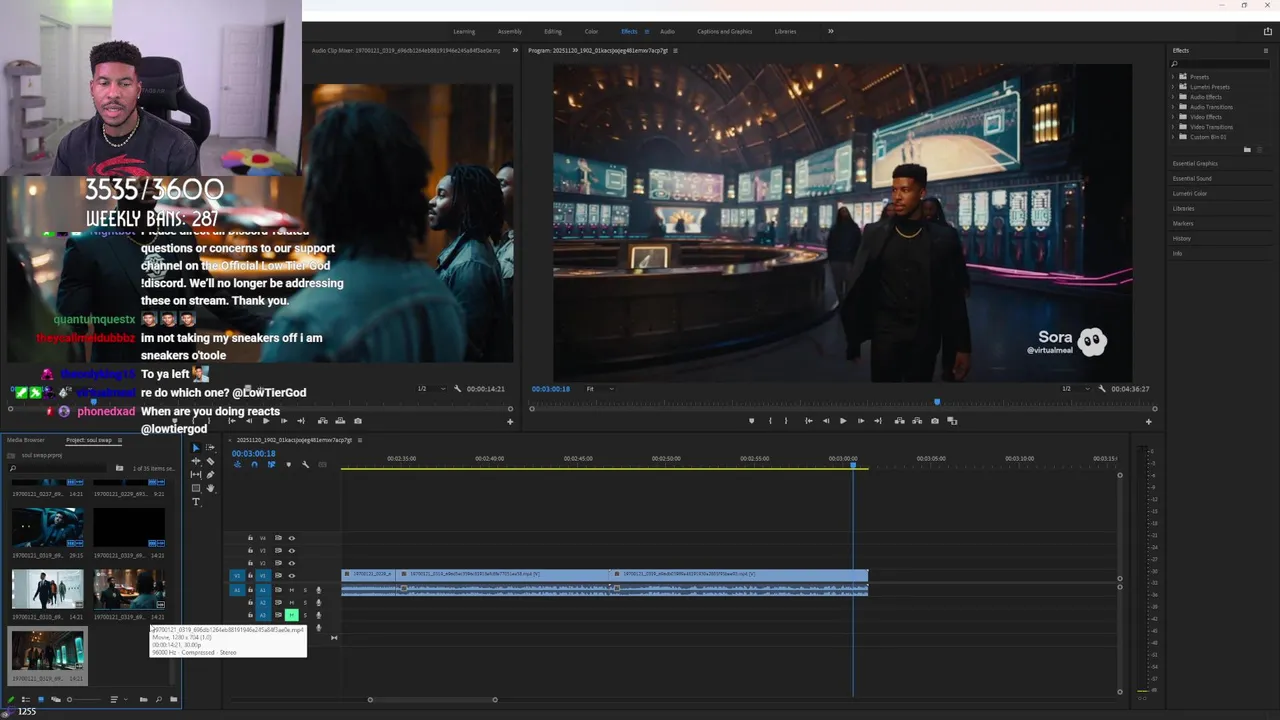Hide video track V4 eye
Image resolution: width=1280 pixels, height=720 pixels.
coord(292,538)
